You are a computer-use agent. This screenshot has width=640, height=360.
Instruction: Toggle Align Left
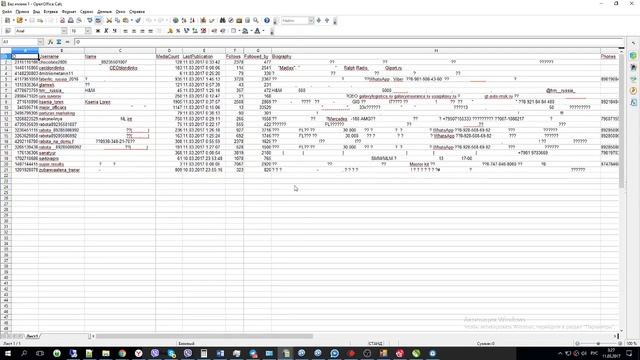[x=125, y=31]
